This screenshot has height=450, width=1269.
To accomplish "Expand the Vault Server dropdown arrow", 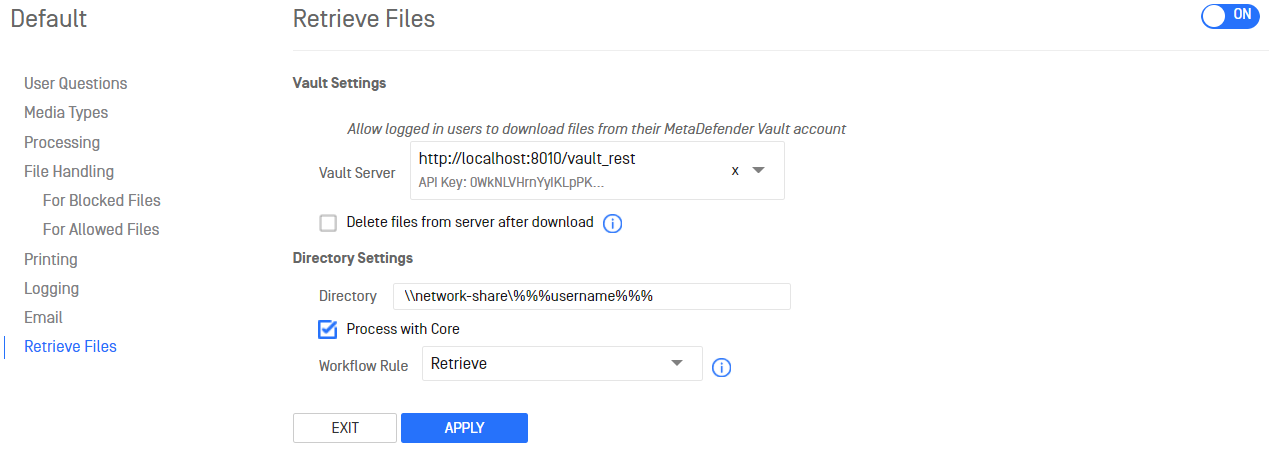I will tap(758, 171).
